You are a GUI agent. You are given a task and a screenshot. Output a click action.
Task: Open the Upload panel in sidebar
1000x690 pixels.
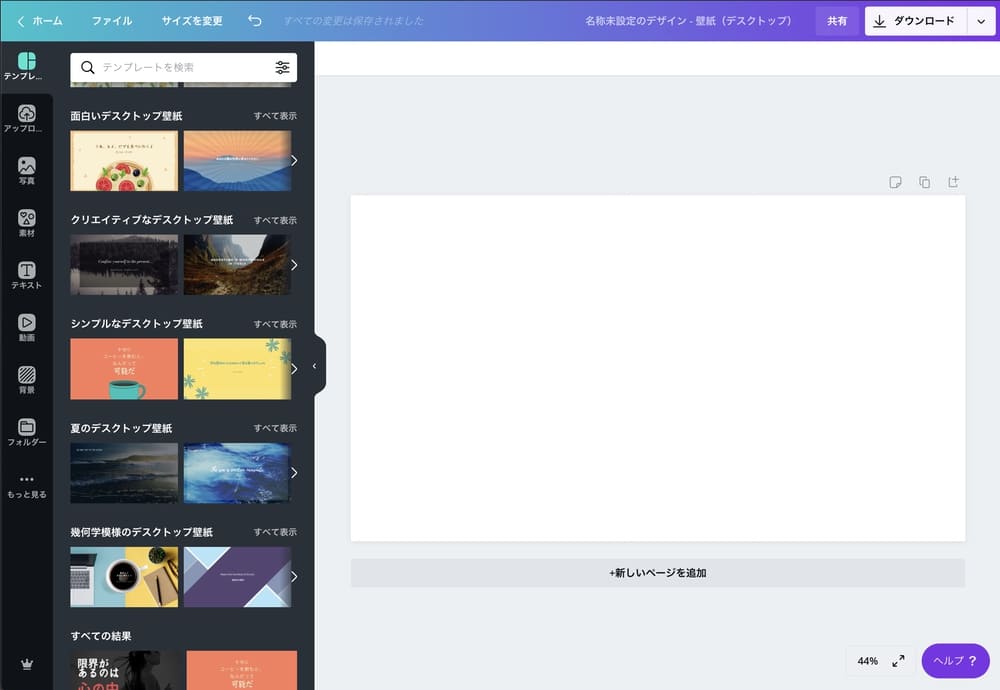pyautogui.click(x=26, y=119)
